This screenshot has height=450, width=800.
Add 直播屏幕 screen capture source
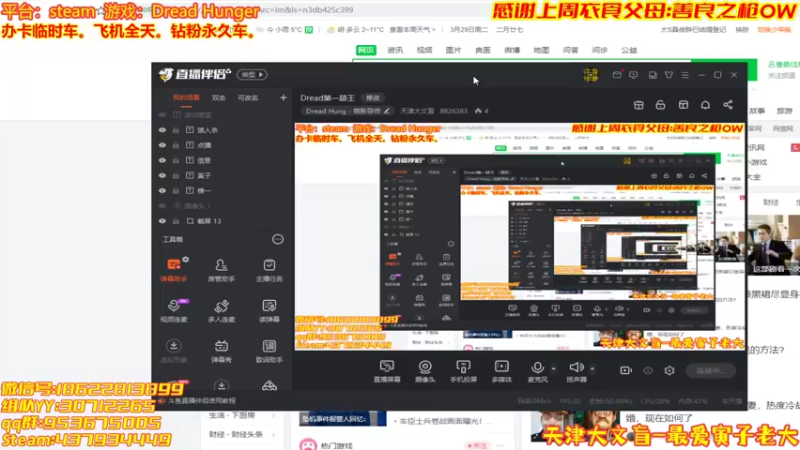387,371
